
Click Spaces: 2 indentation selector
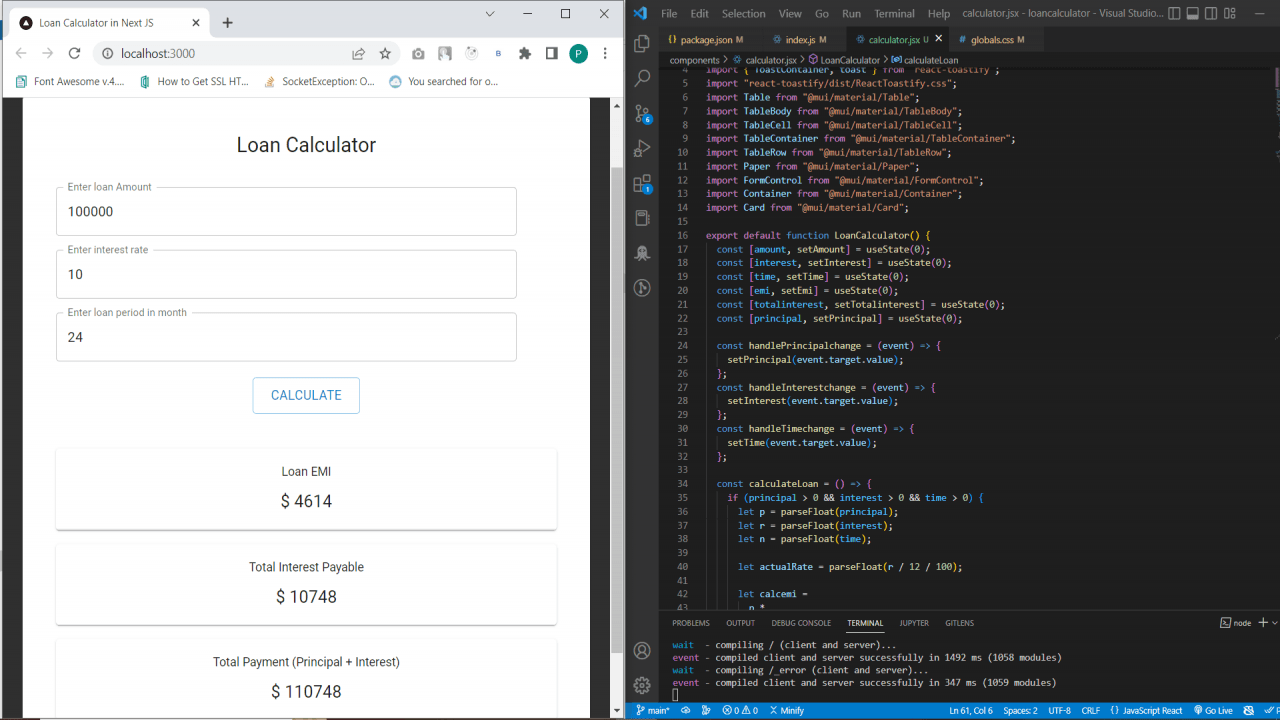1020,710
